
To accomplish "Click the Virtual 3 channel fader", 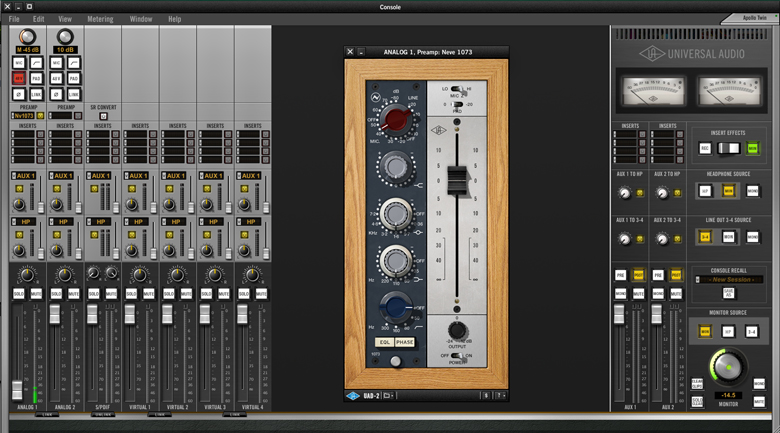I will 204,314.
